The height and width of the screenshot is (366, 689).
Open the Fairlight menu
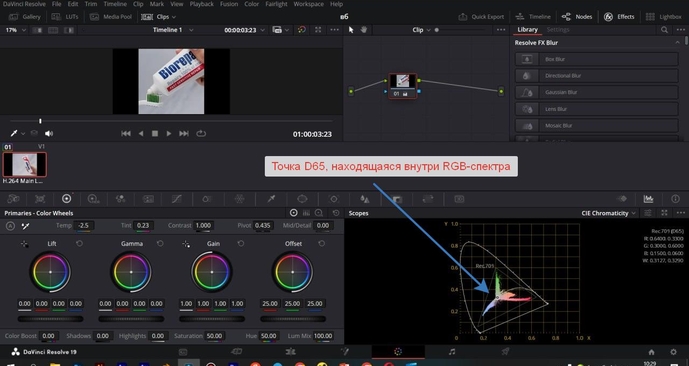pos(276,4)
